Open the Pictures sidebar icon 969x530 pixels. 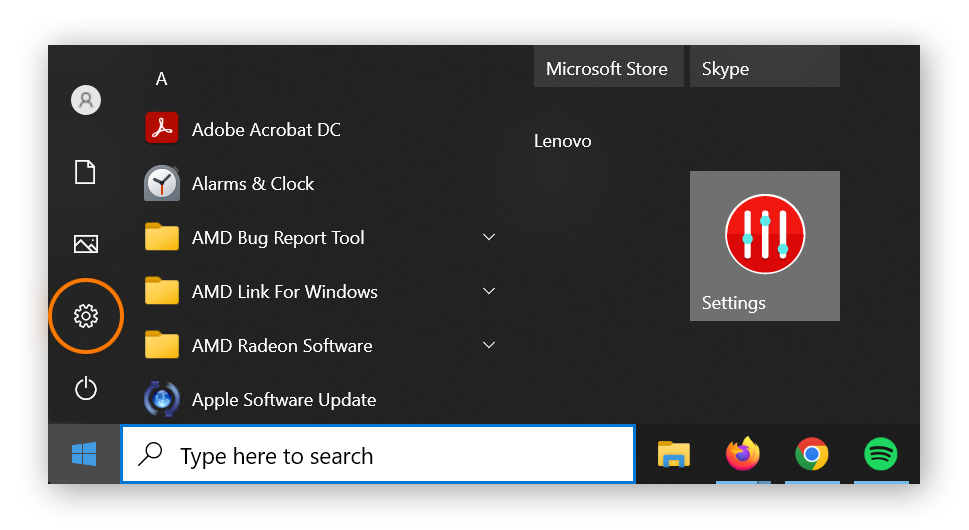tap(86, 244)
